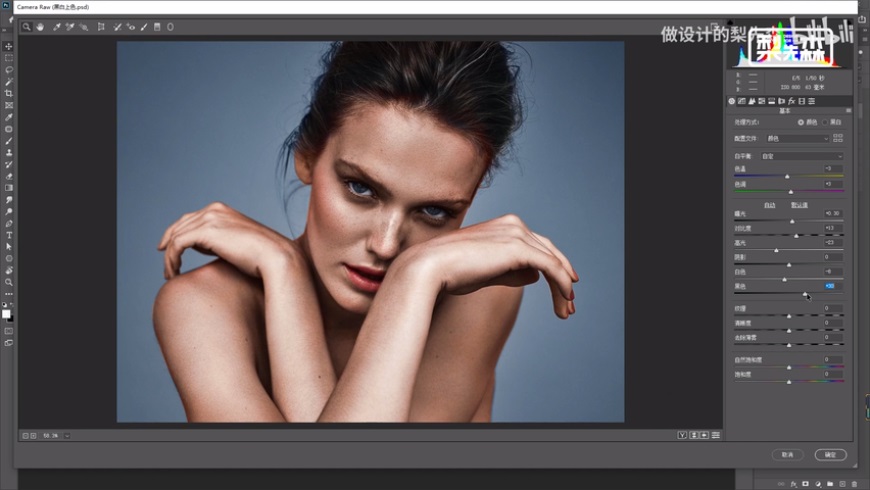Select the 颜色 (Color) treatment radio button

click(x=800, y=122)
